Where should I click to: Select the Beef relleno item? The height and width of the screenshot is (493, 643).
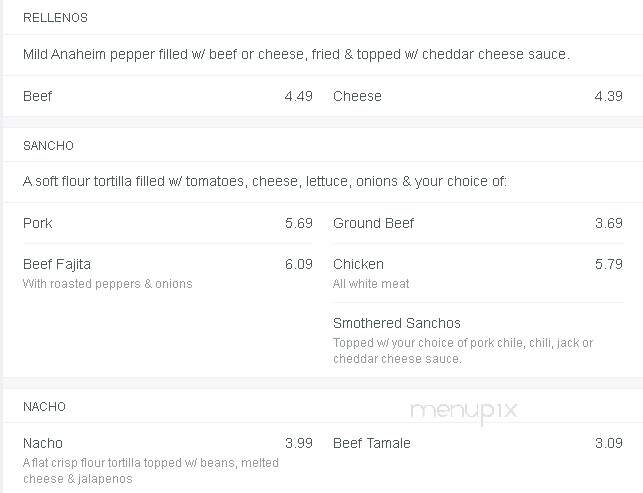click(37, 96)
